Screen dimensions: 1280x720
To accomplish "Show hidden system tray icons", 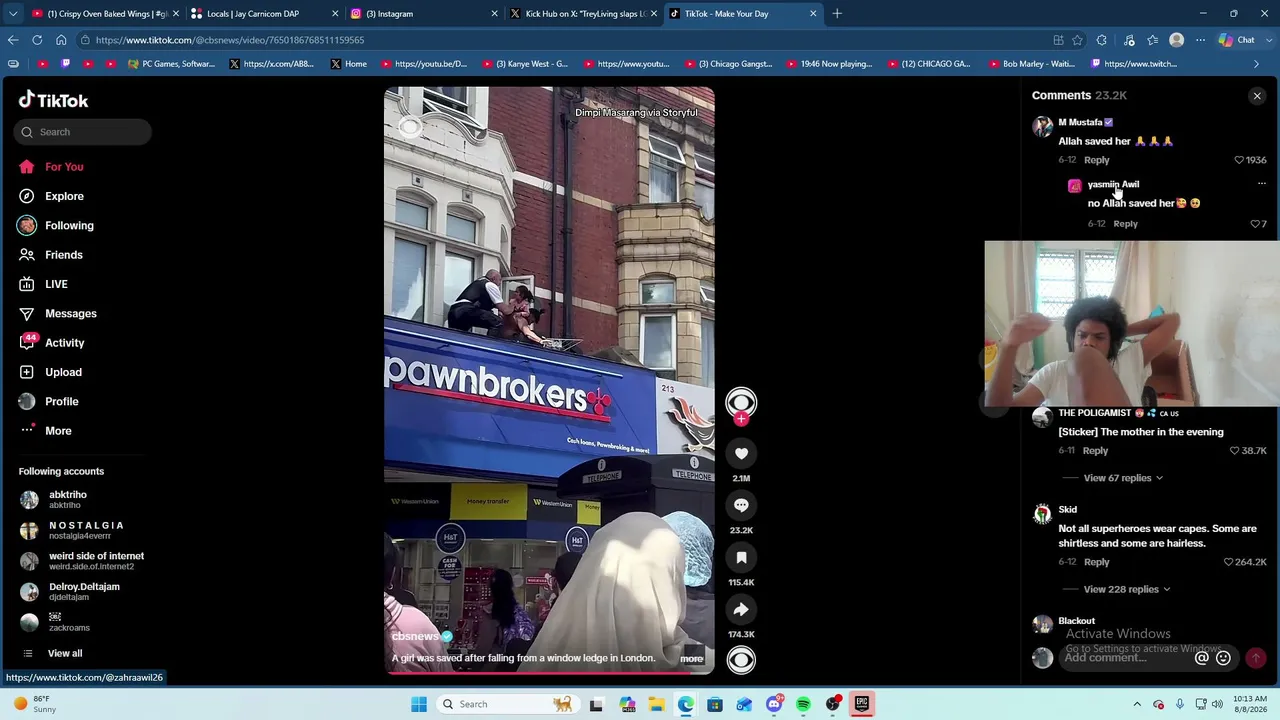I will point(1137,704).
